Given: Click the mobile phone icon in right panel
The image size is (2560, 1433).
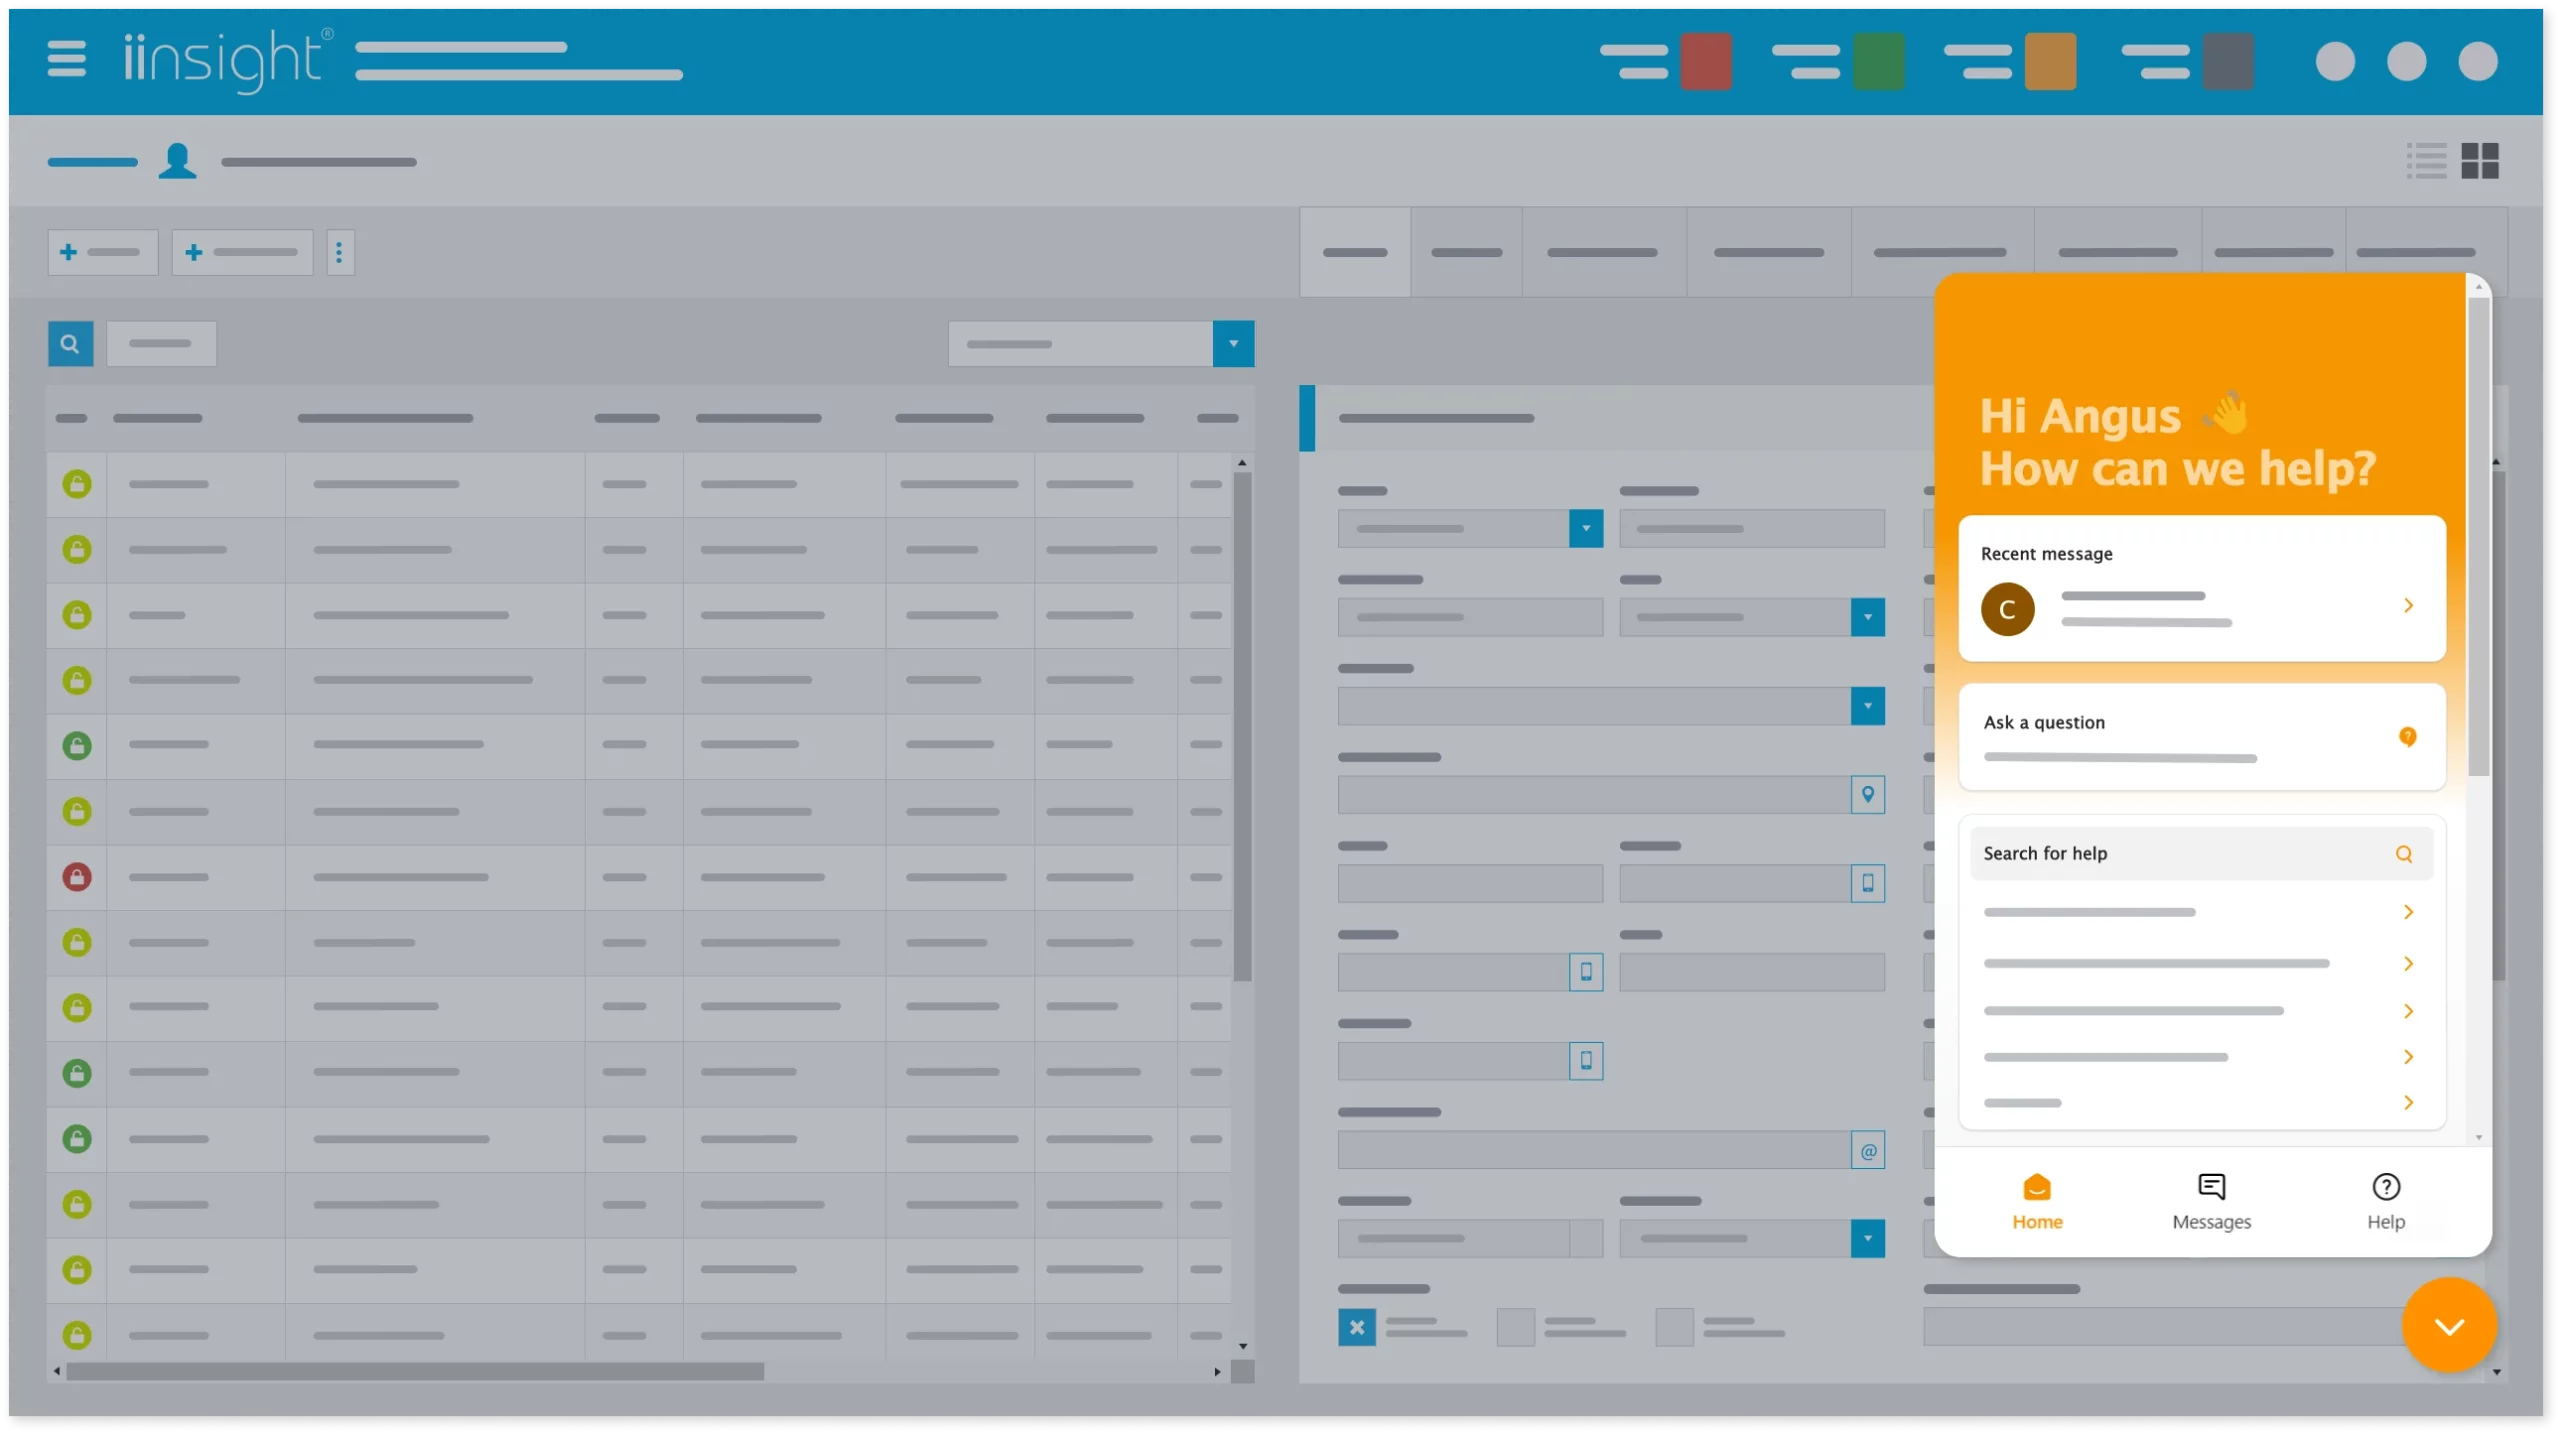Looking at the screenshot, I should (x=1868, y=883).
